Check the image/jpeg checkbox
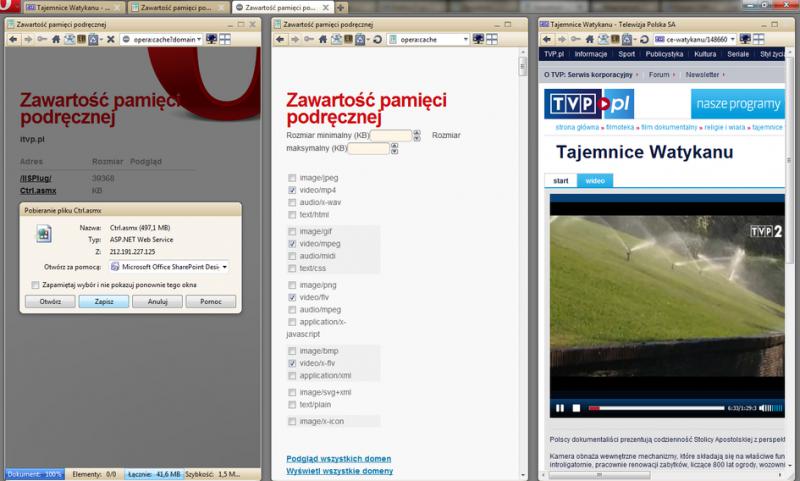Image resolution: width=800 pixels, height=481 pixels. click(x=292, y=178)
